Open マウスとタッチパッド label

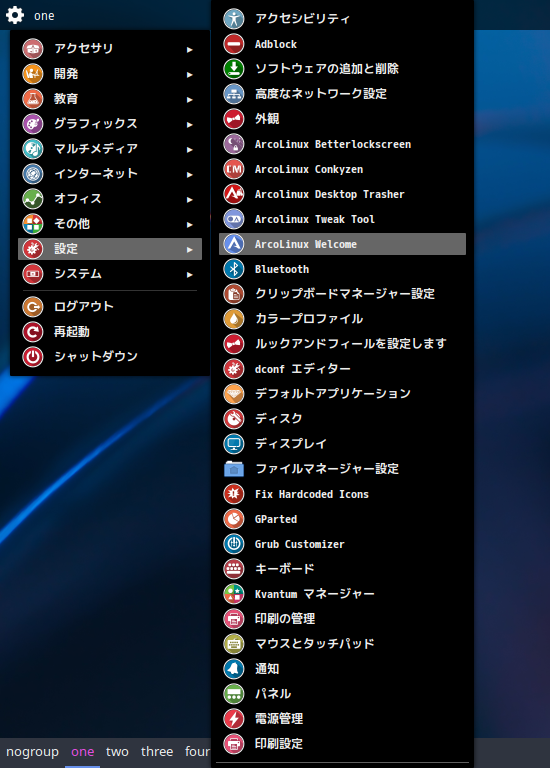click(315, 643)
